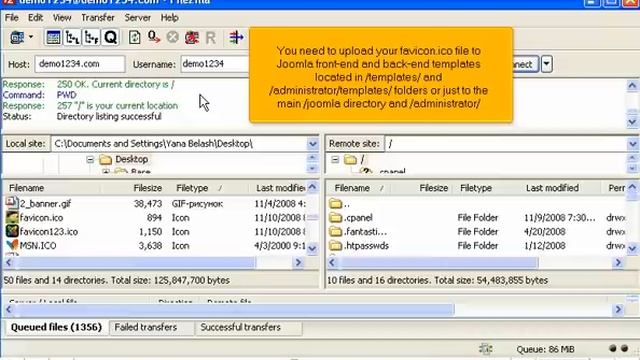Click status bar settings icon near Queue
The height and width of the screenshot is (360, 640).
point(485,349)
